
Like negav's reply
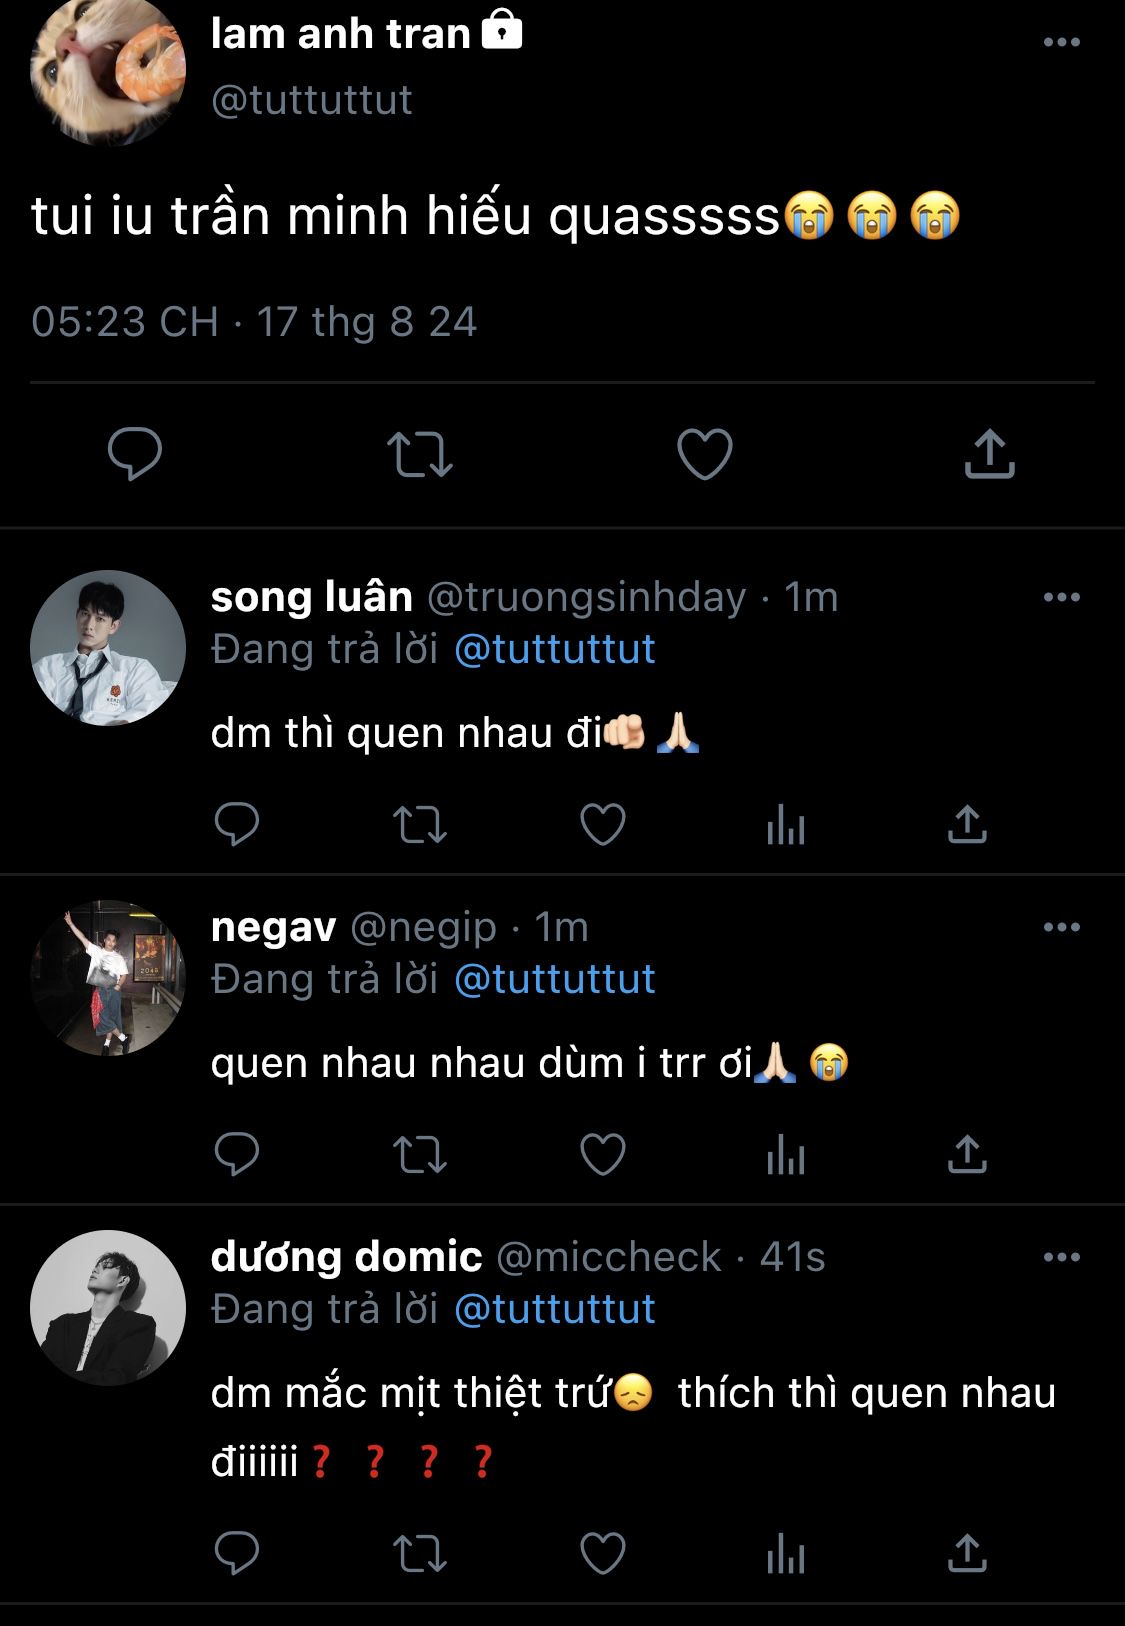(x=603, y=1155)
